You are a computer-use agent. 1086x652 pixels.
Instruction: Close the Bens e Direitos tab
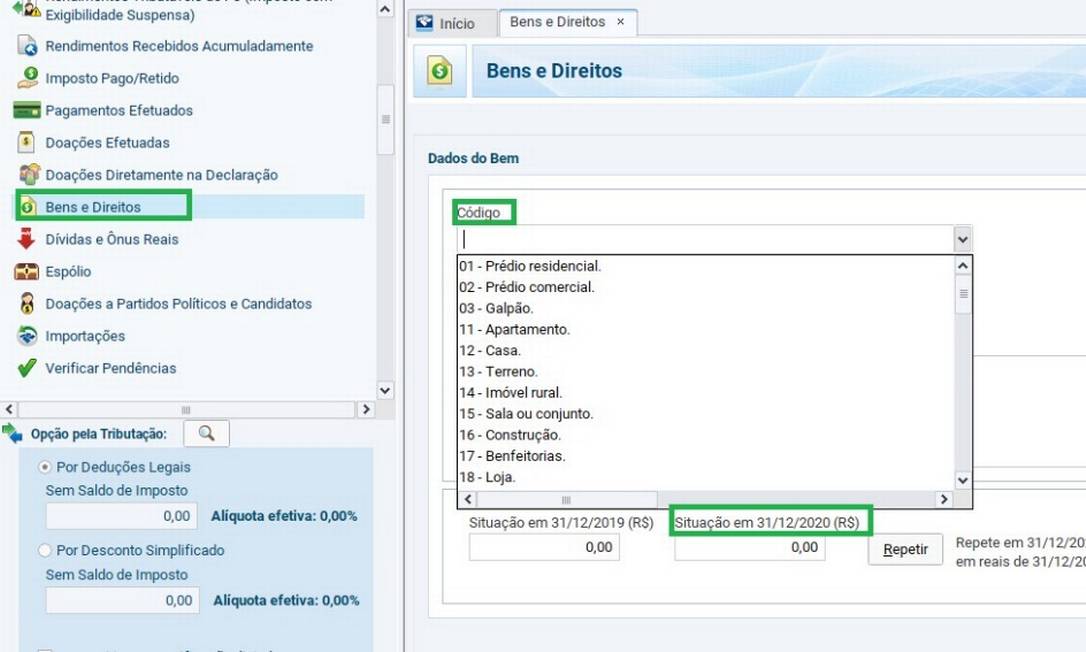coord(620,22)
